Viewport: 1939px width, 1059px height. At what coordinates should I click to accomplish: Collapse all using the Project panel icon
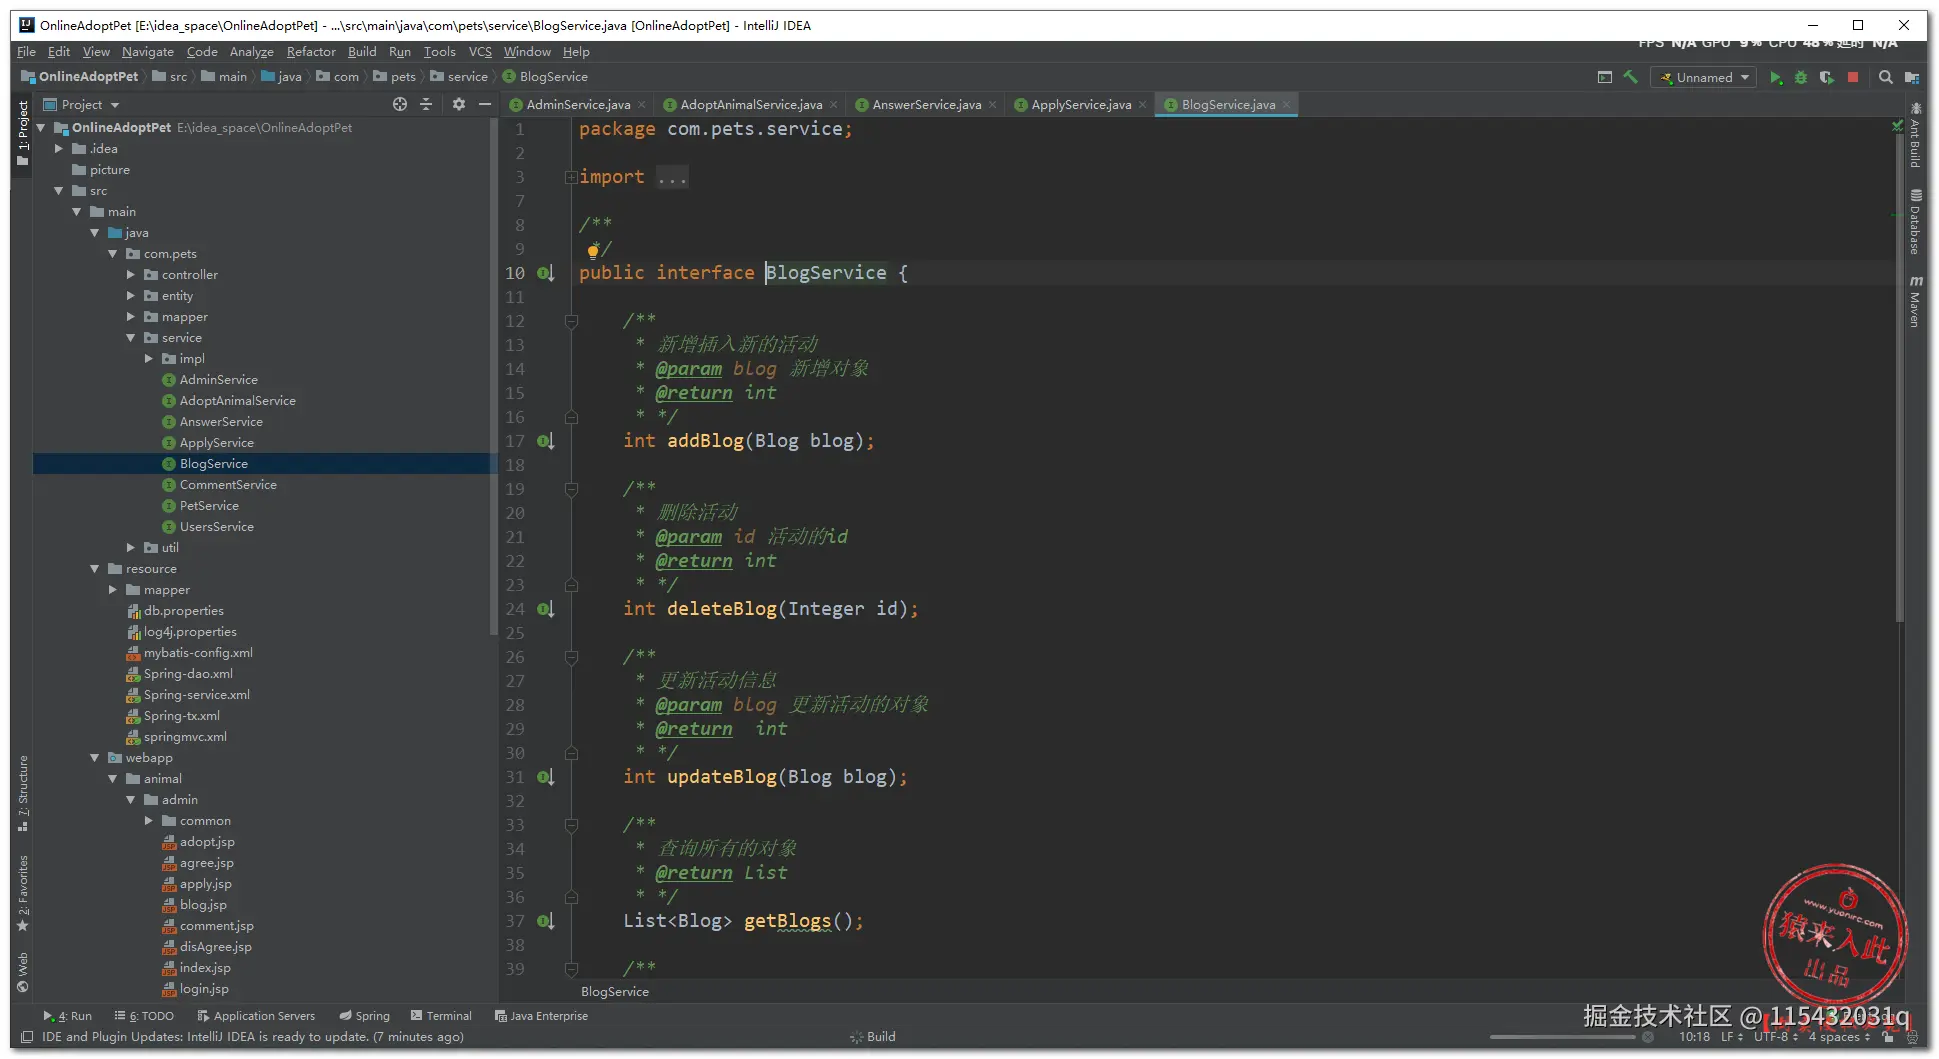pos(426,104)
